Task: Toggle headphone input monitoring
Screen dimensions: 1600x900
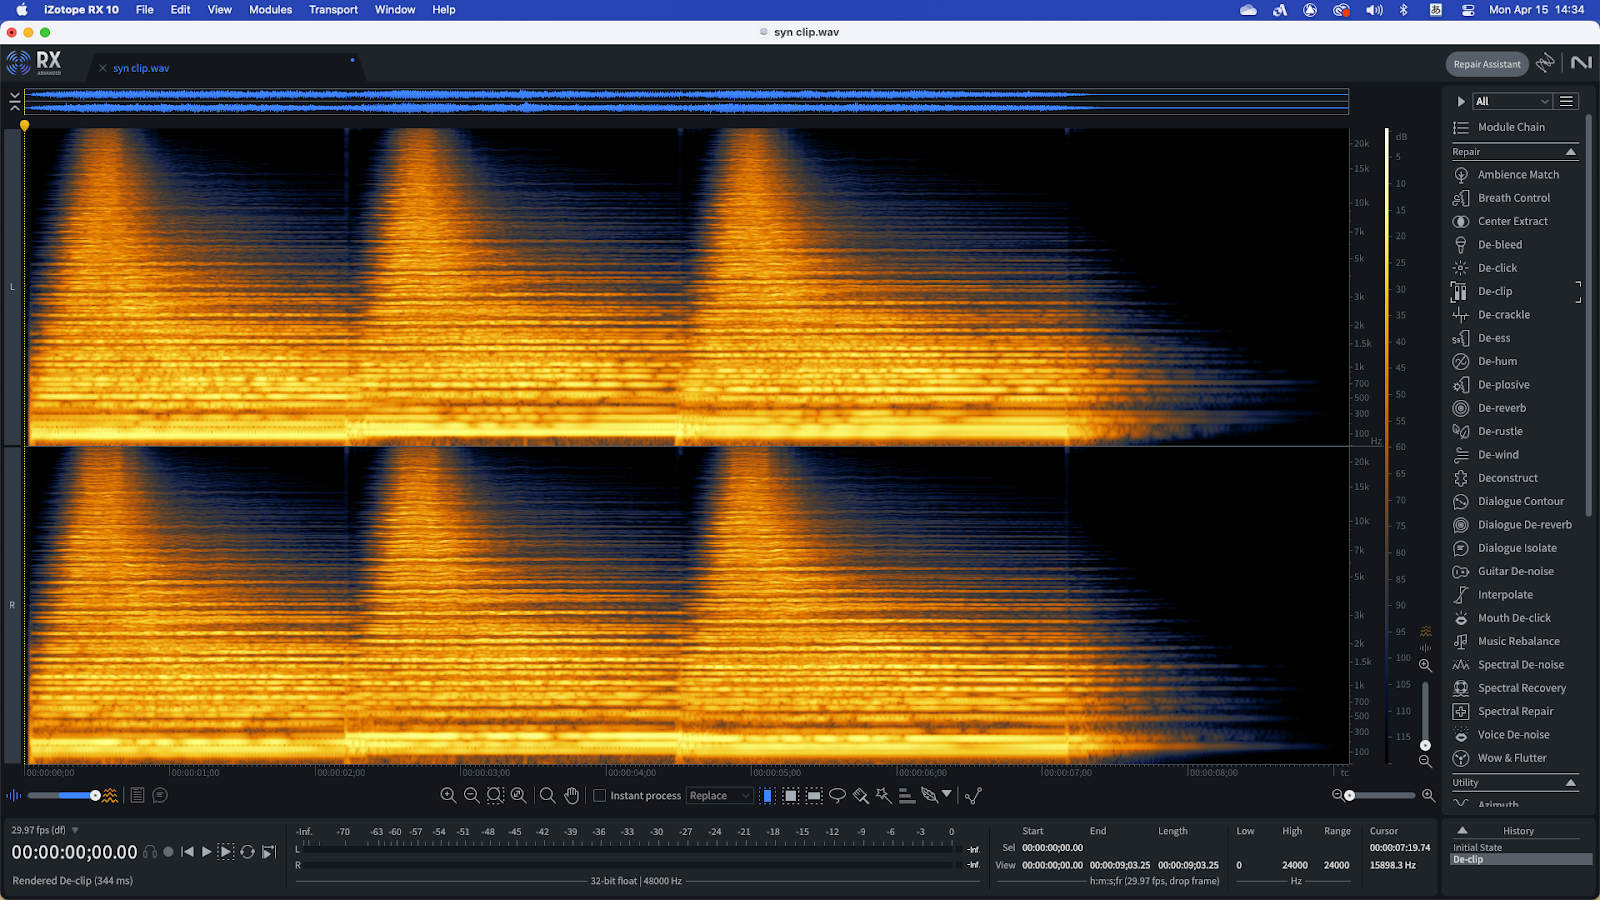Action: (x=150, y=852)
